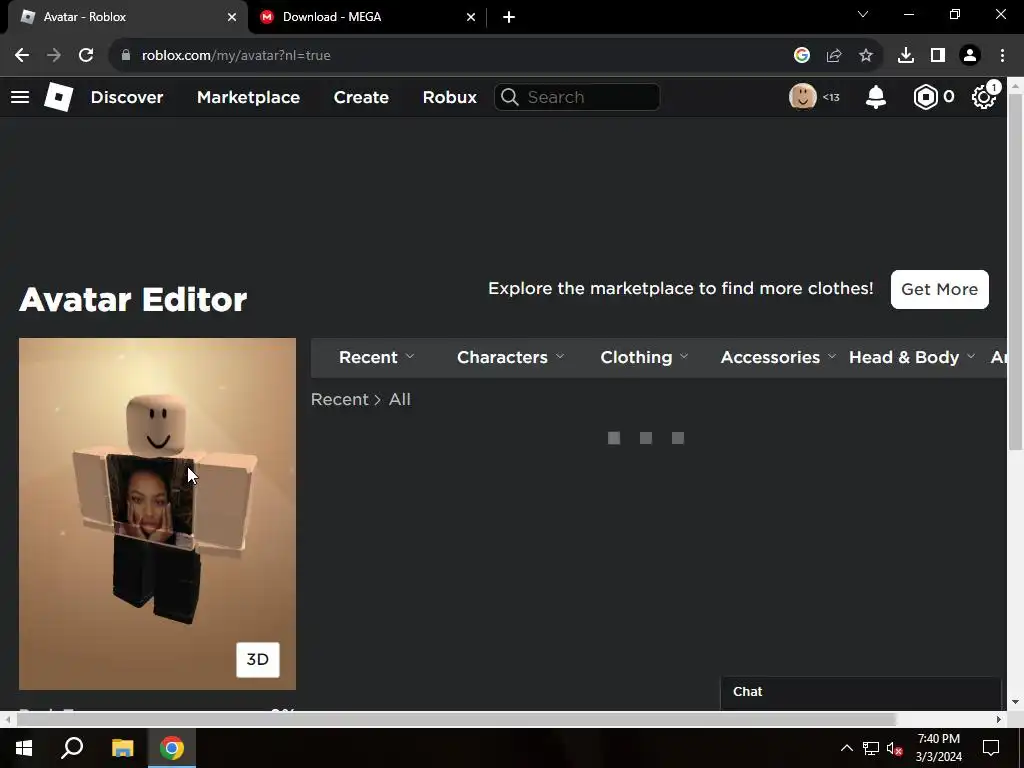Click the All breadcrumb text
Image resolution: width=1024 pixels, height=768 pixels.
[x=400, y=400]
